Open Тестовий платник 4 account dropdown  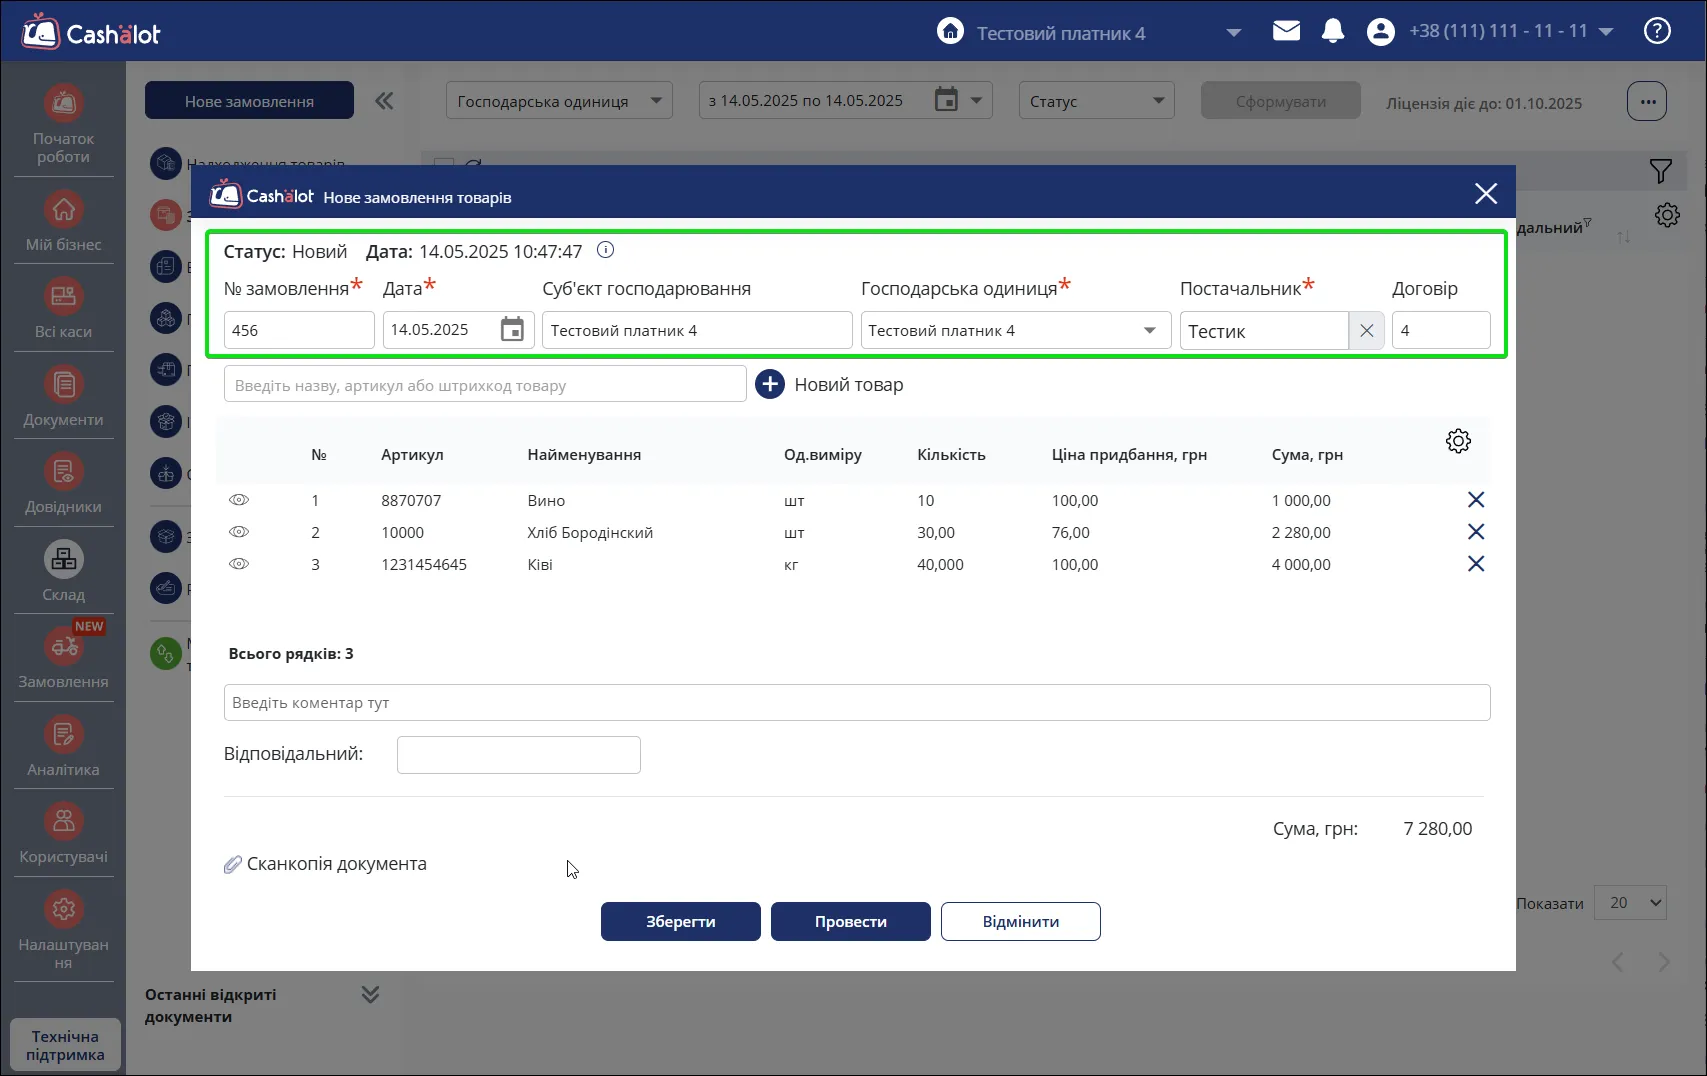(1234, 33)
